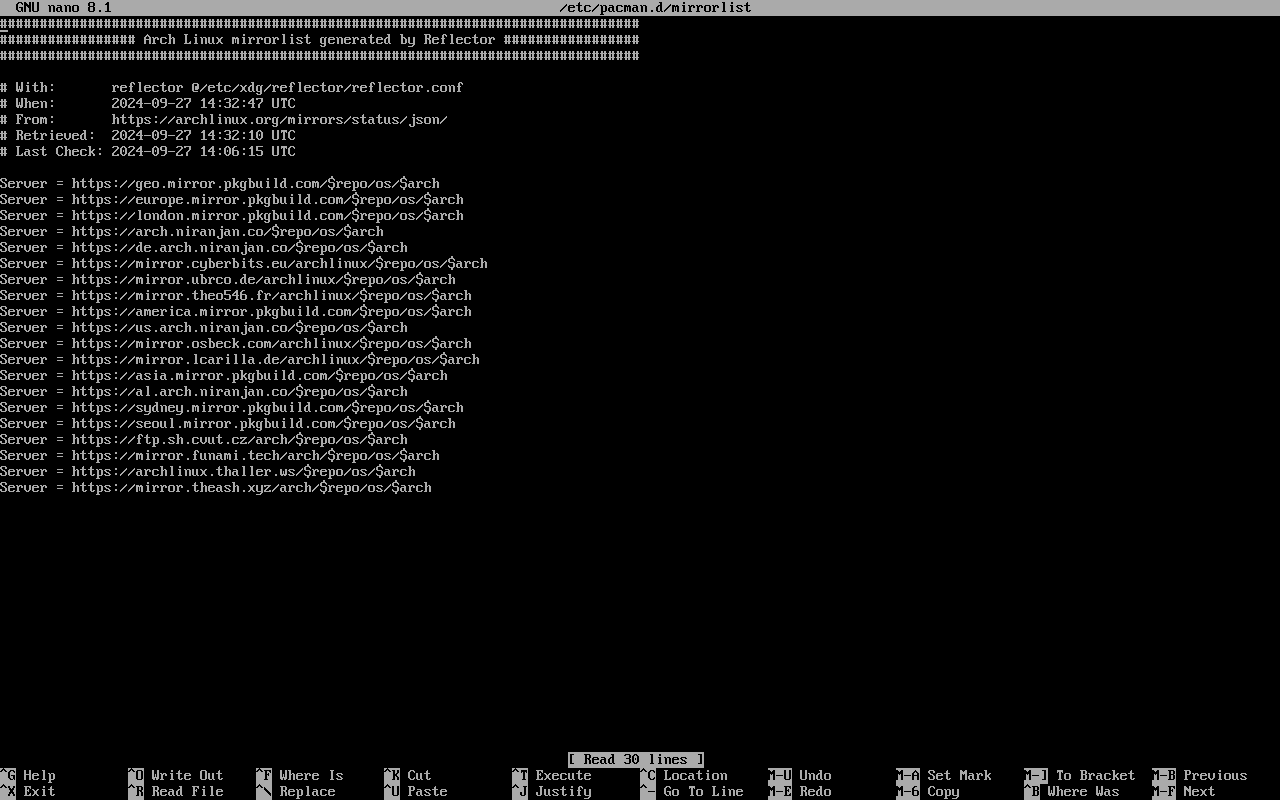1280x800 pixels.
Task: Select the To Bracket shortcut
Action: 1095,775
